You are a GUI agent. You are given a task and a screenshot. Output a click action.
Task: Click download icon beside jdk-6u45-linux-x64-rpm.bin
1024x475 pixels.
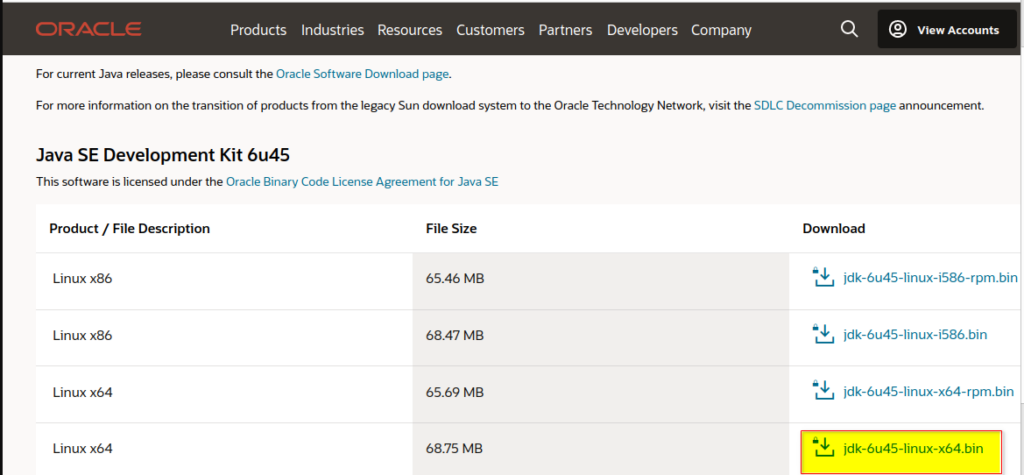[823, 391]
